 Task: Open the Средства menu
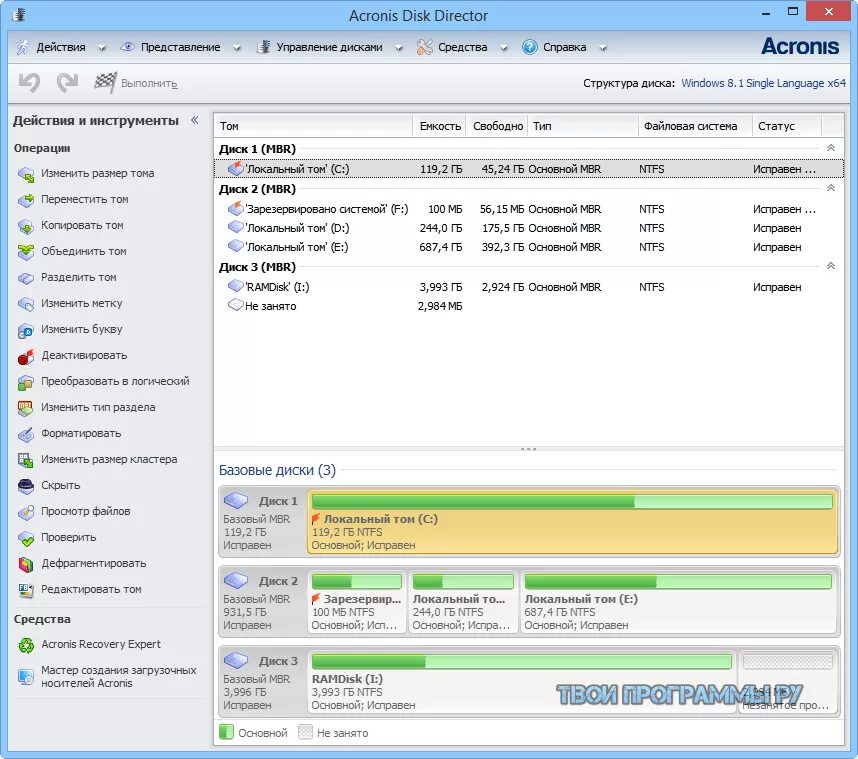tap(462, 48)
